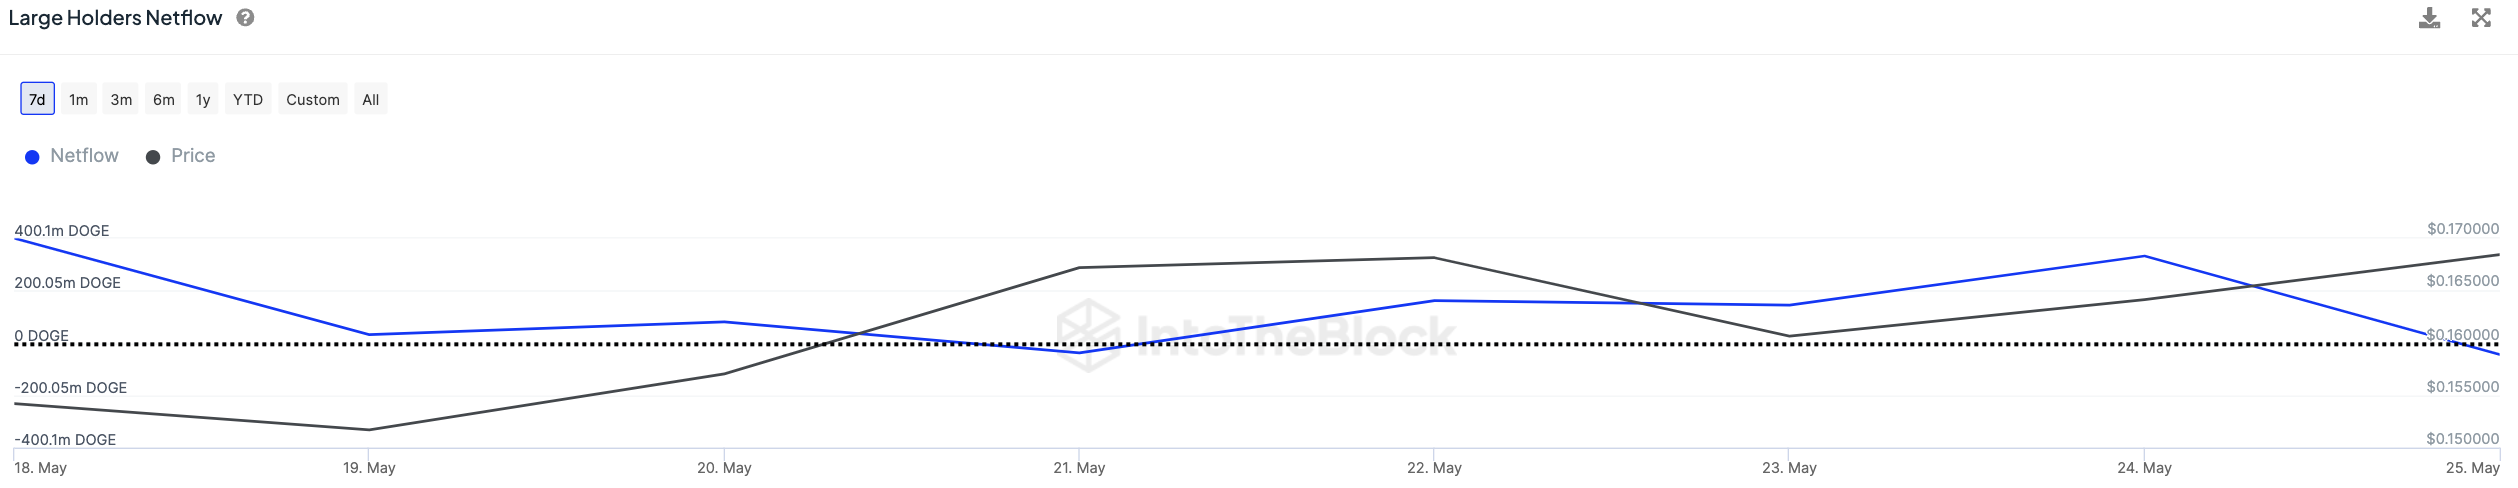2518x488 pixels.
Task: Select the YTD time range
Action: 248,99
